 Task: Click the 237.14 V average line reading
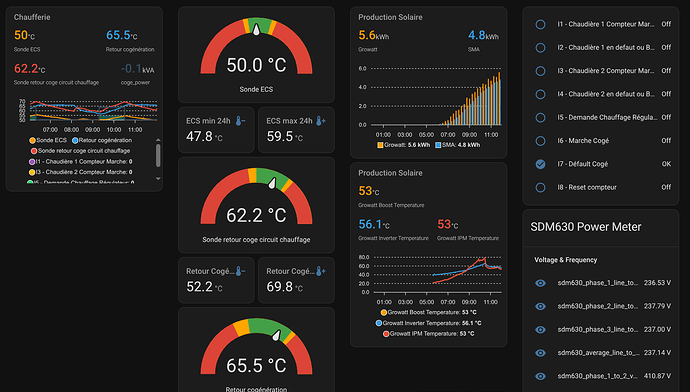click(657, 353)
